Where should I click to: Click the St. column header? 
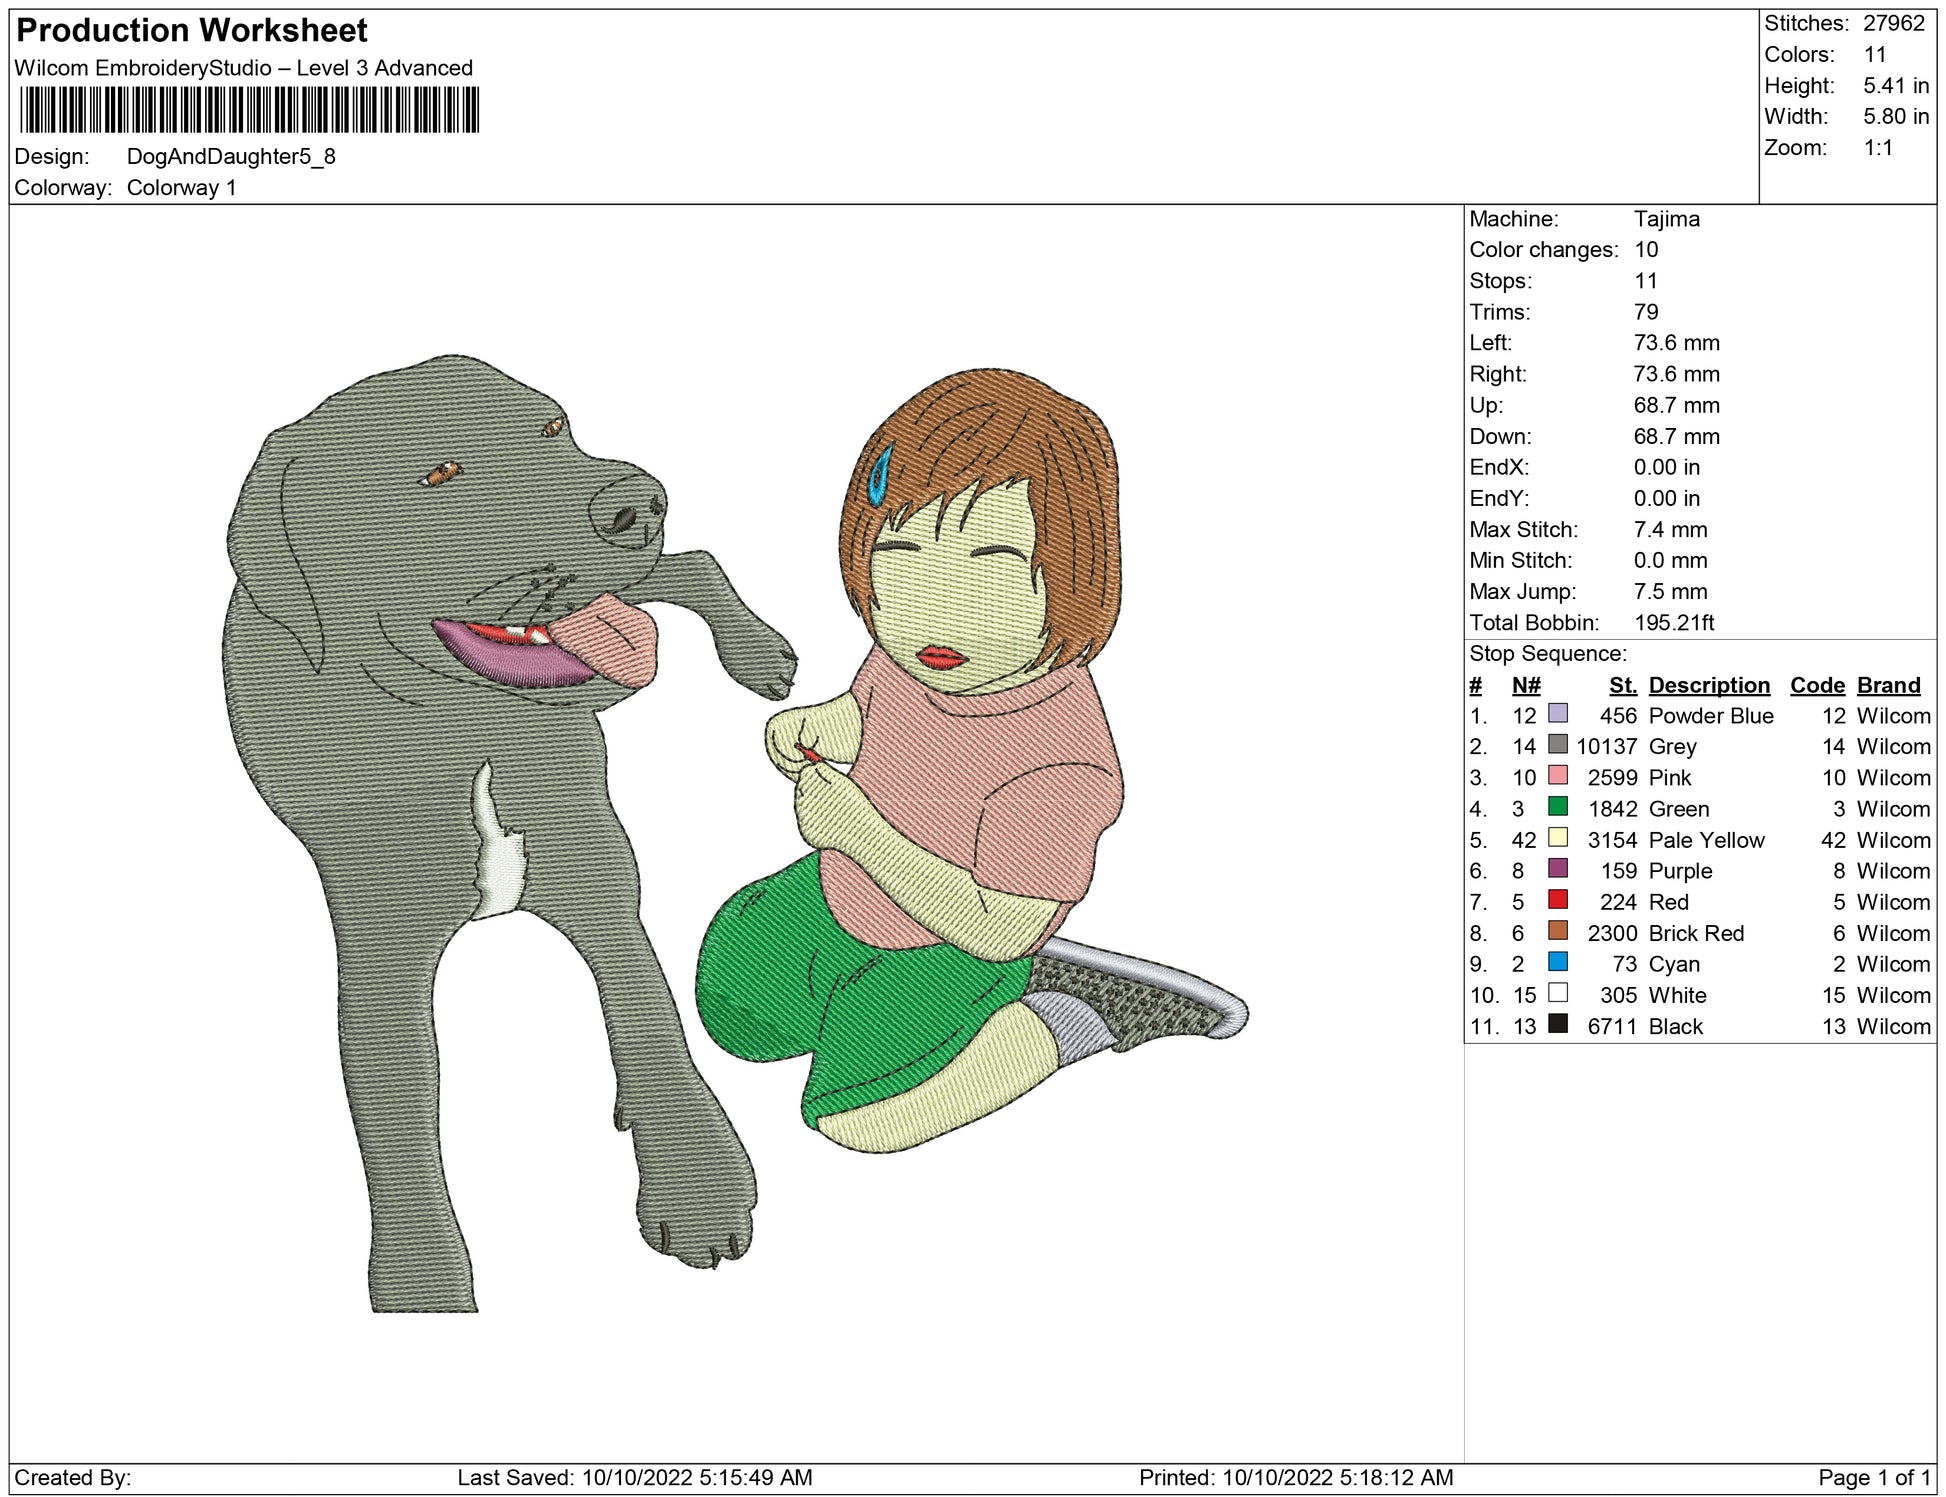1622,685
